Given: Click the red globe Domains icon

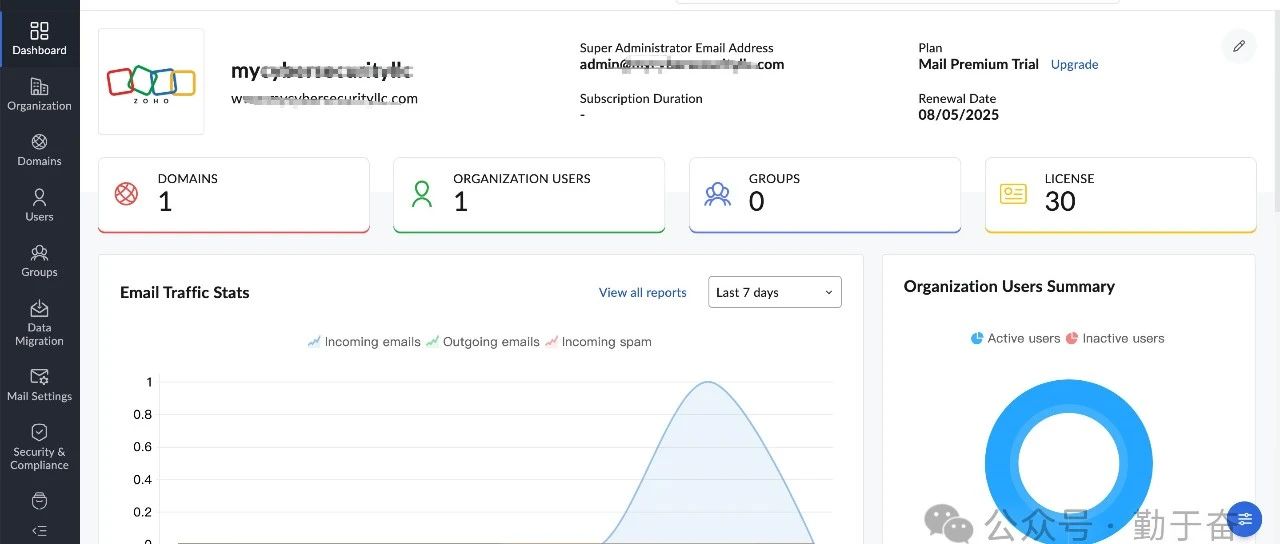Looking at the screenshot, I should click(x=126, y=194).
